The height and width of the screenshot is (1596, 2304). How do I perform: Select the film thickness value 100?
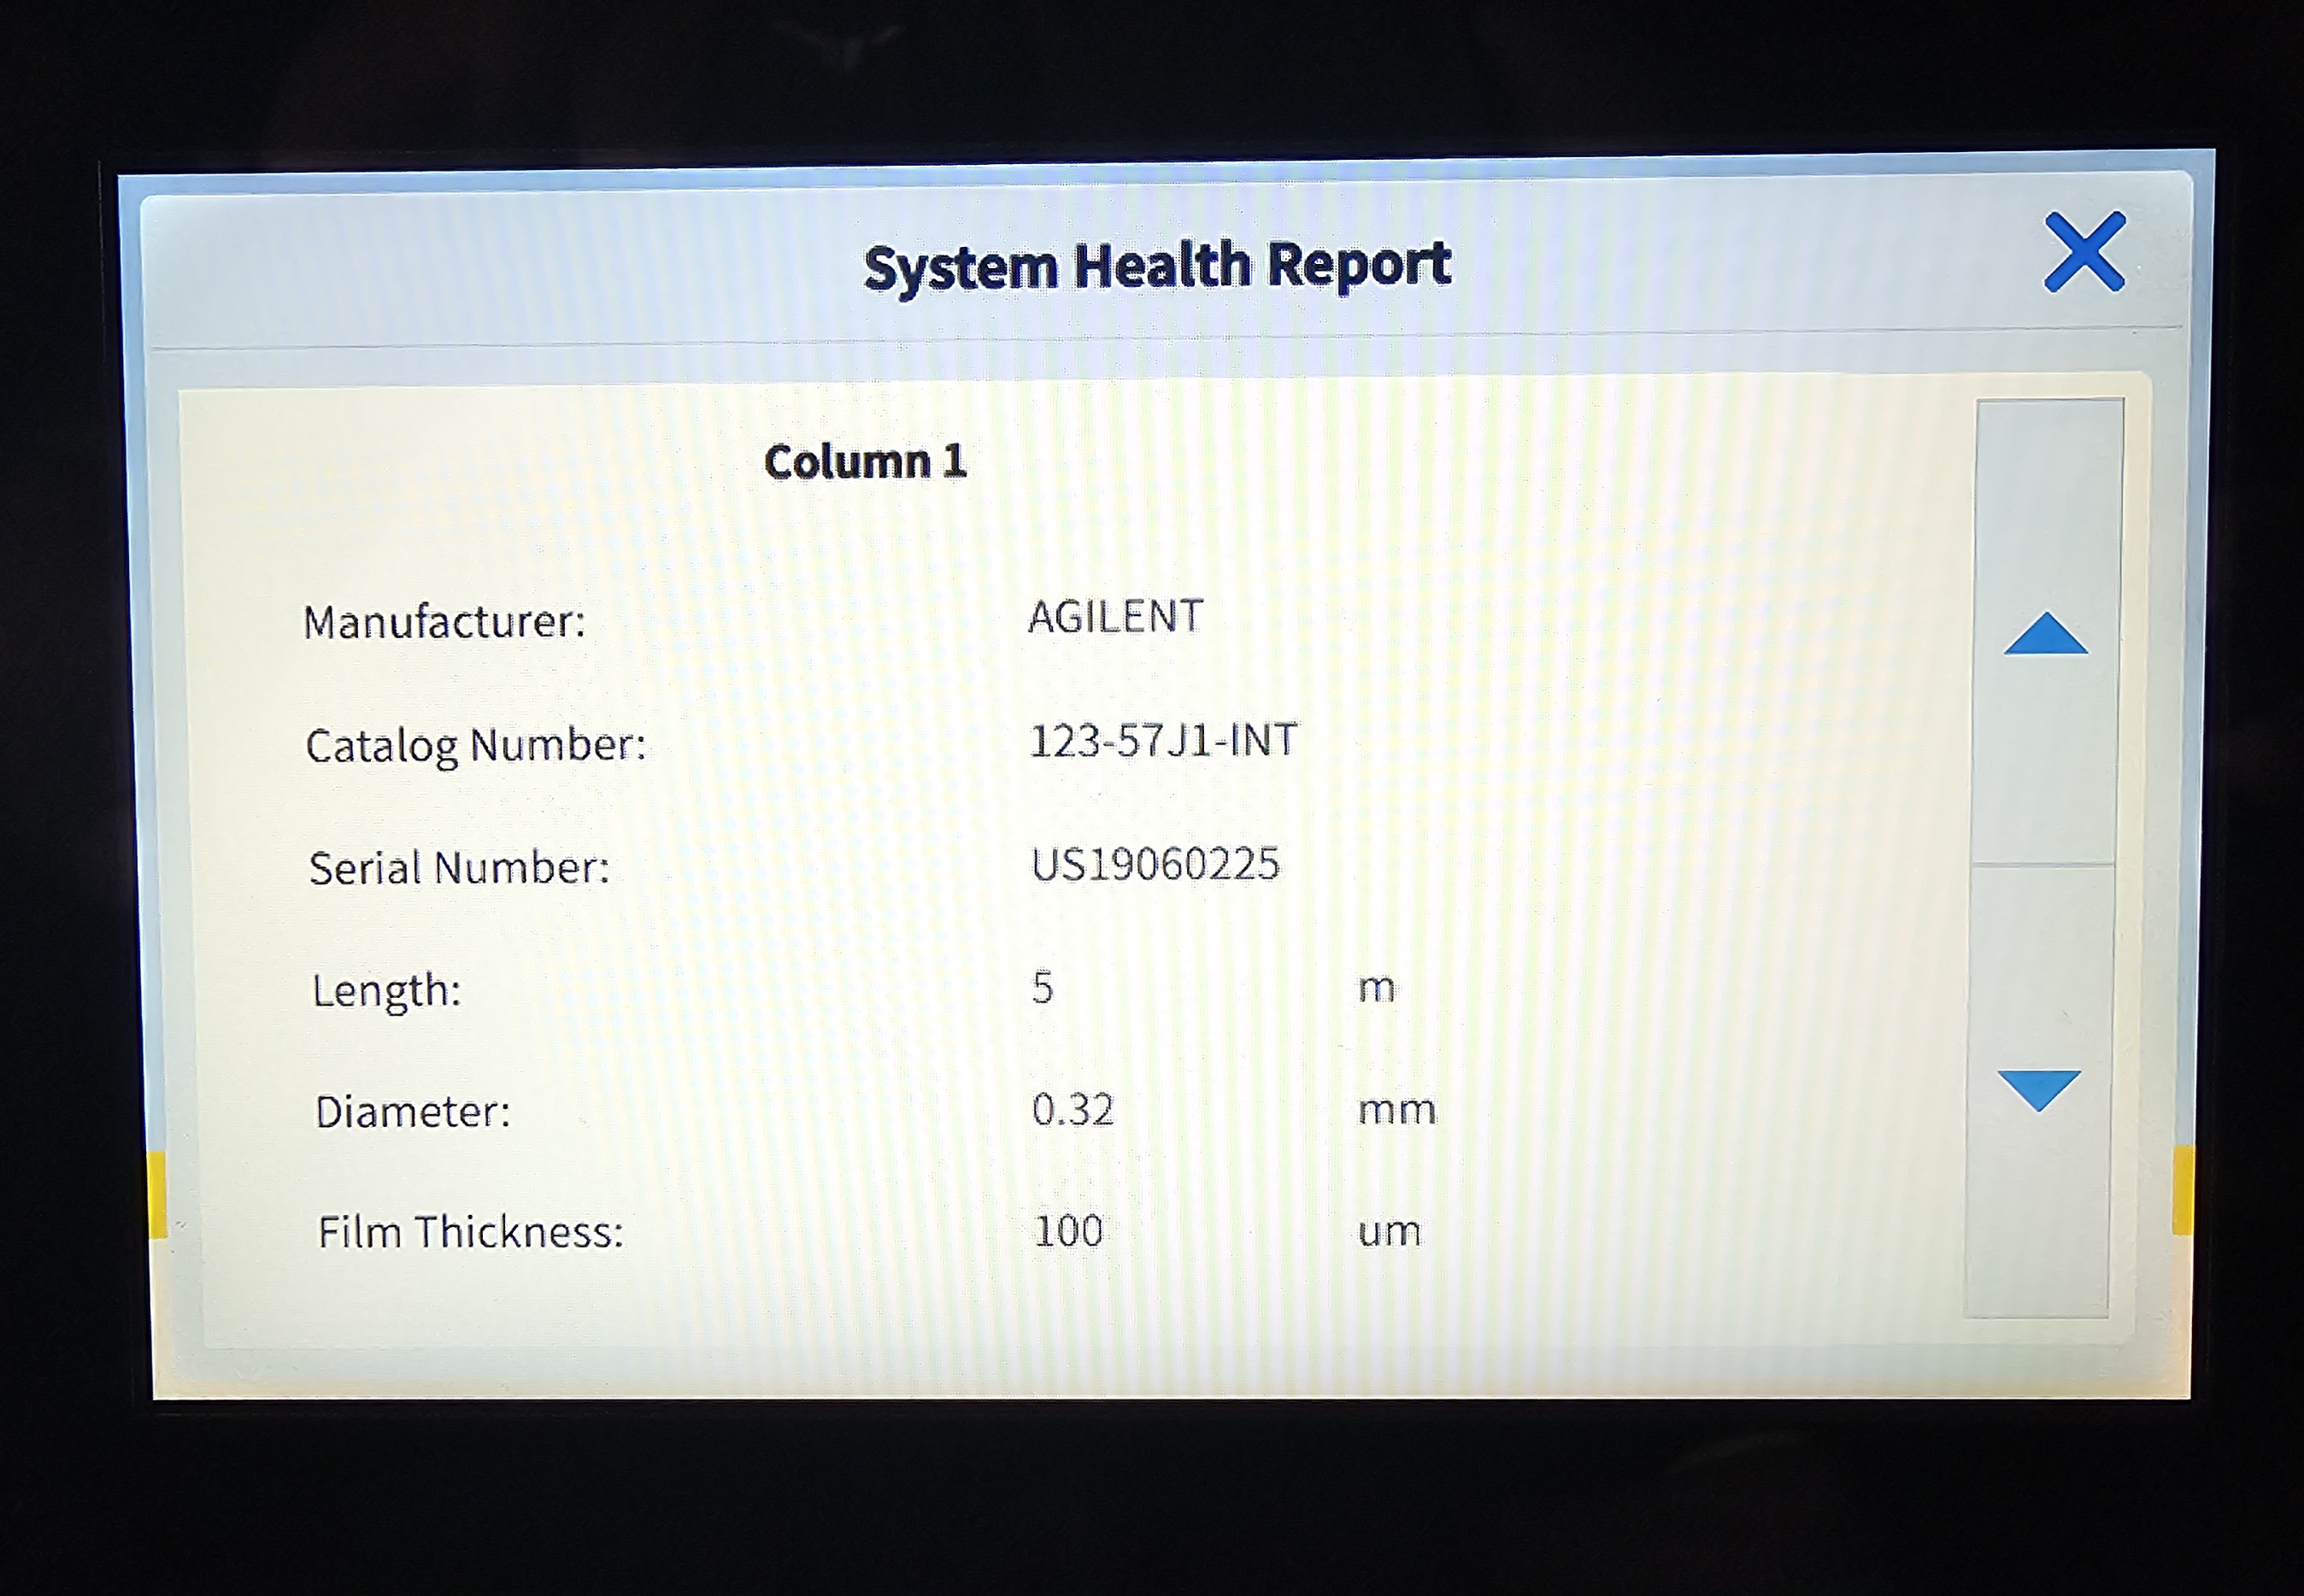pos(1068,1231)
